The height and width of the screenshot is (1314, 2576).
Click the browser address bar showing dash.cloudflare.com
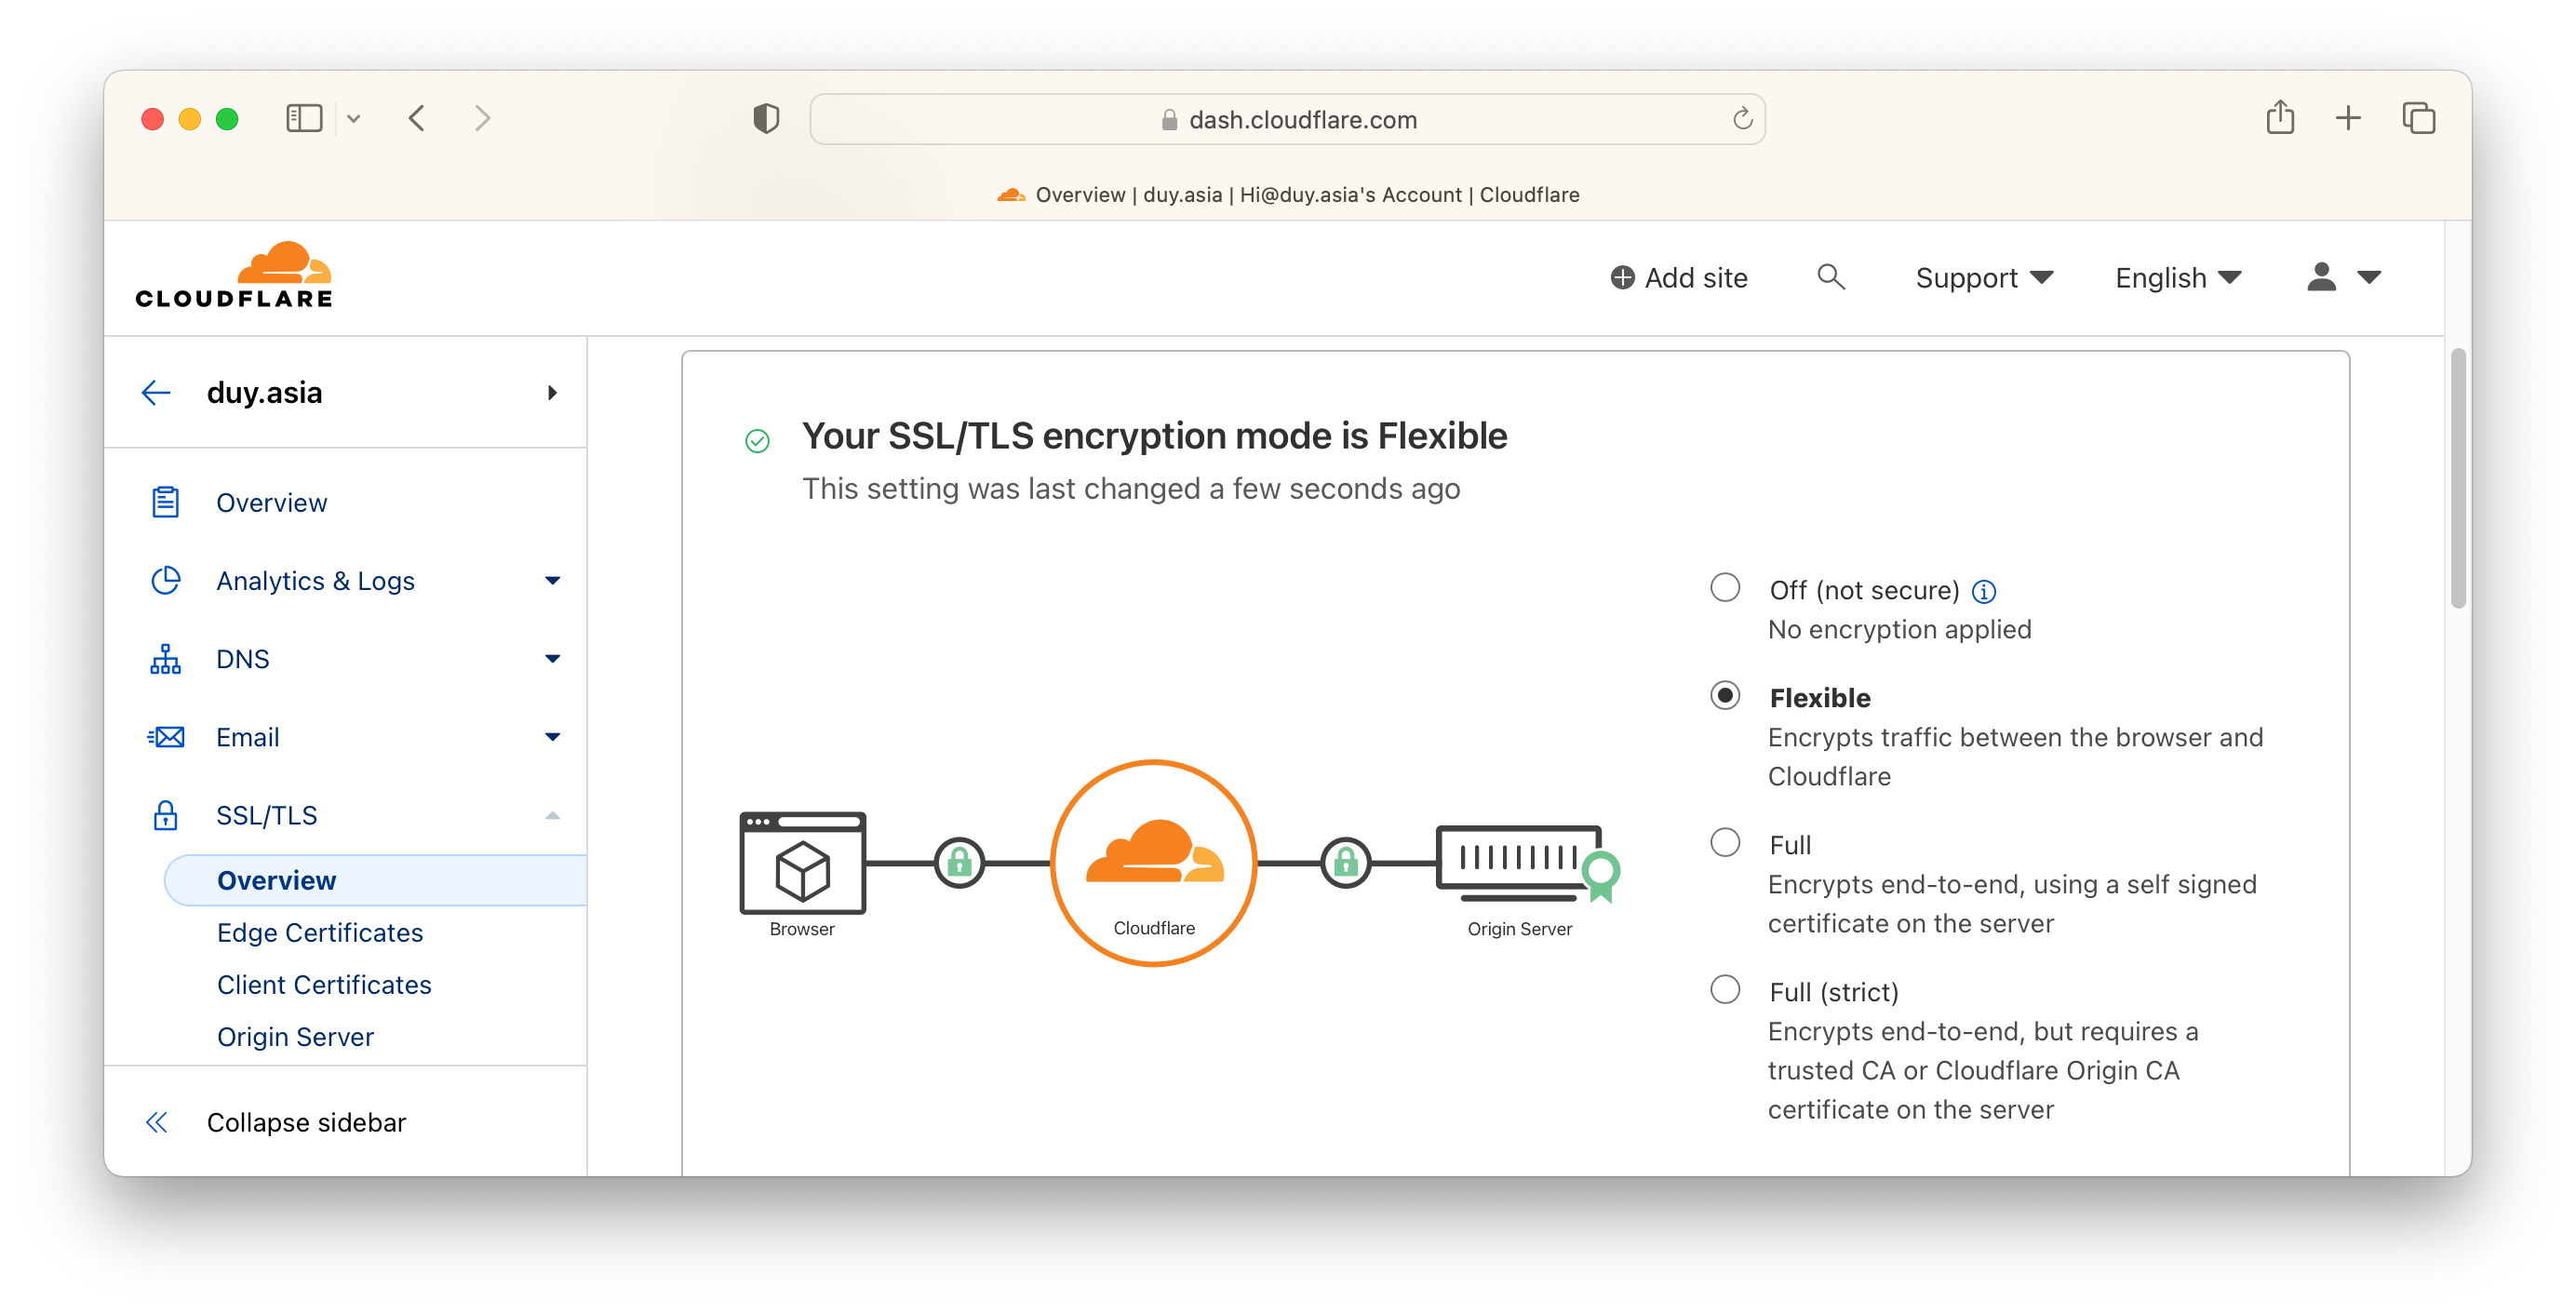click(1288, 118)
